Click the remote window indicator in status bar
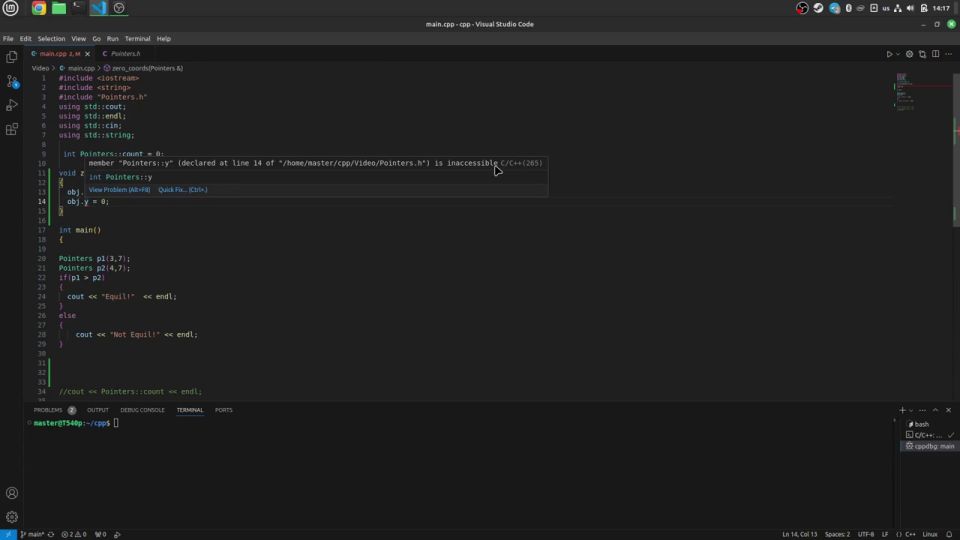Image resolution: width=960 pixels, height=540 pixels. click(x=8, y=534)
